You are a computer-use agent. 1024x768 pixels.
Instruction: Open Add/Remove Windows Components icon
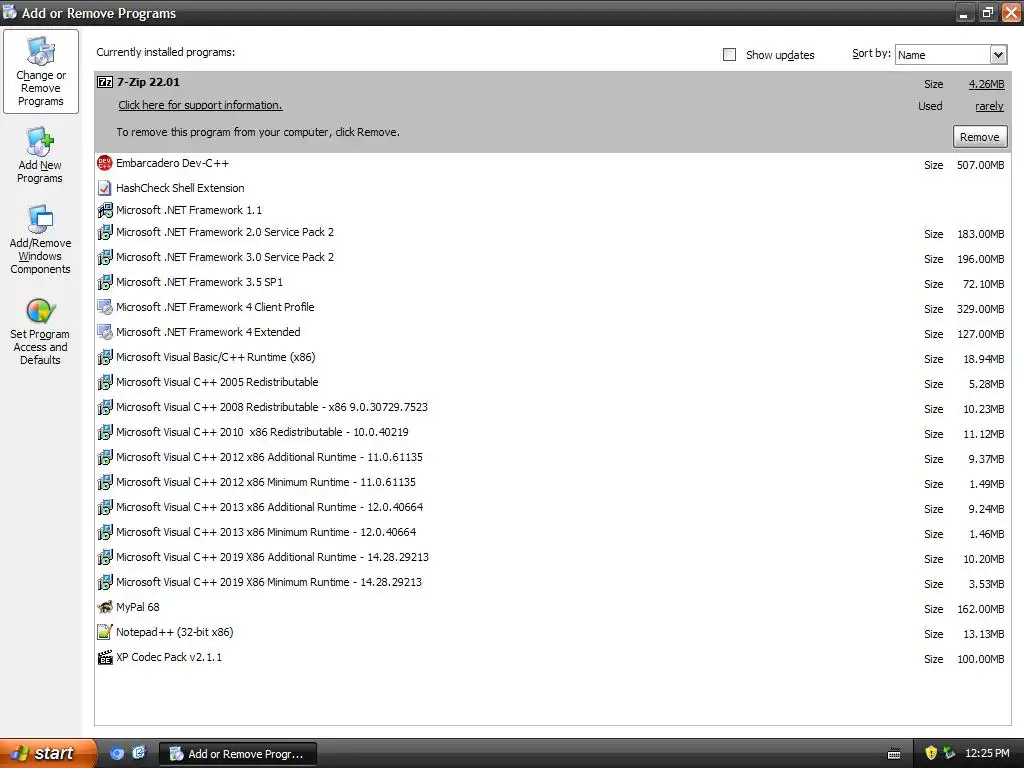[40, 219]
